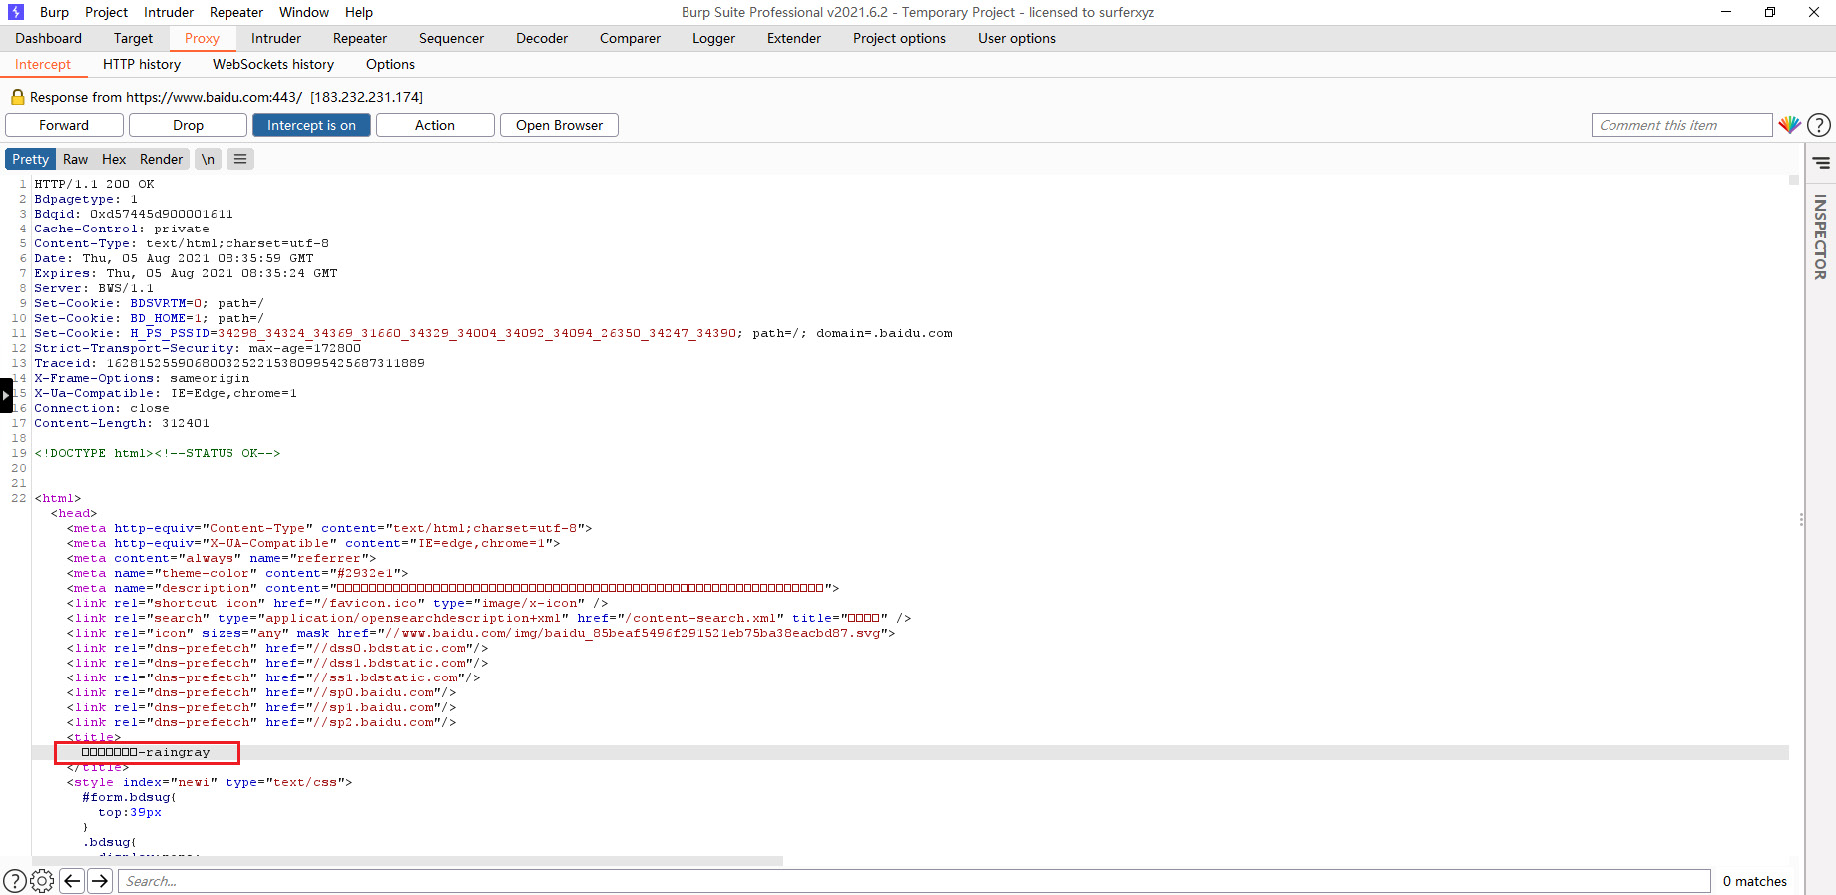Select the Proxy tab

click(x=202, y=38)
